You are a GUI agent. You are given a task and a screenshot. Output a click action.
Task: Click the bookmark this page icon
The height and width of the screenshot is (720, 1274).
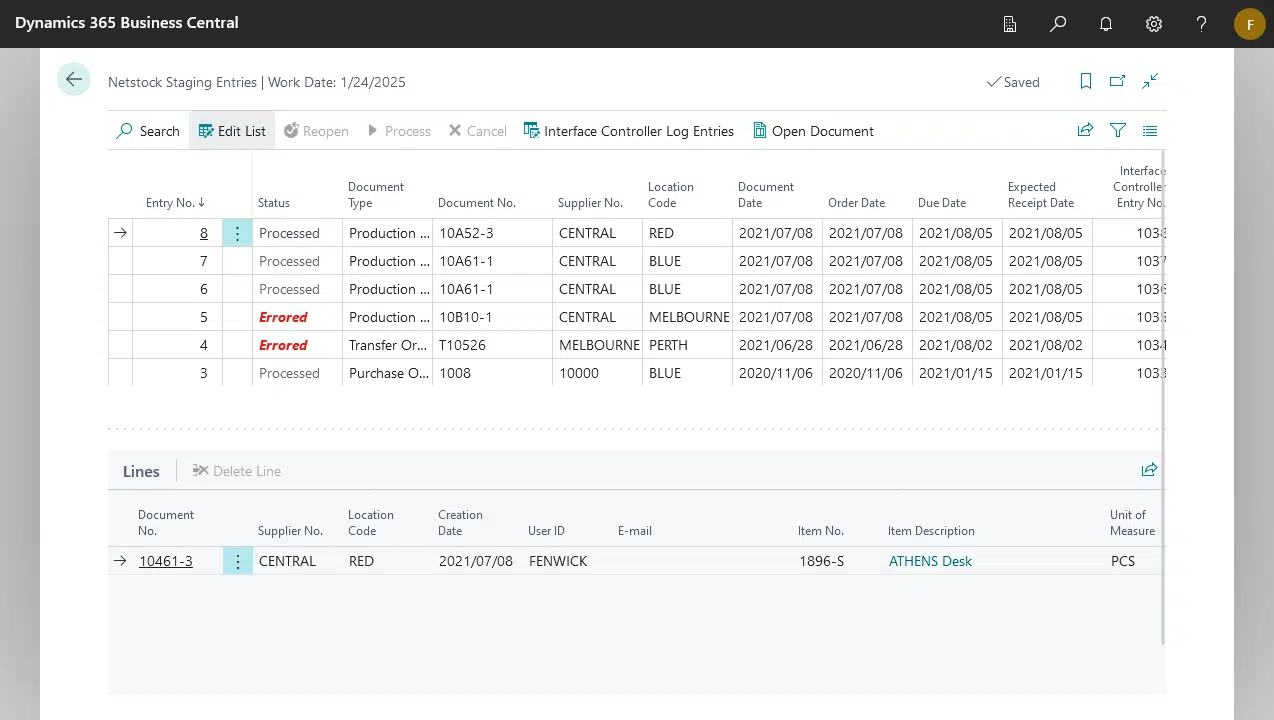1086,82
